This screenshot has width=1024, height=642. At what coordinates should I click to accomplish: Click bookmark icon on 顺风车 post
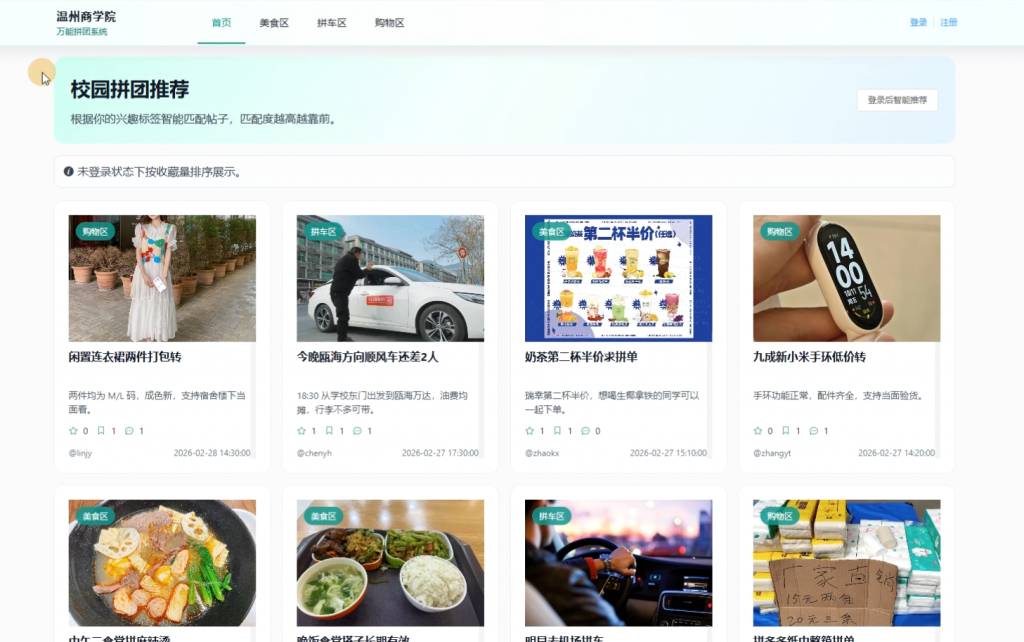[329, 431]
